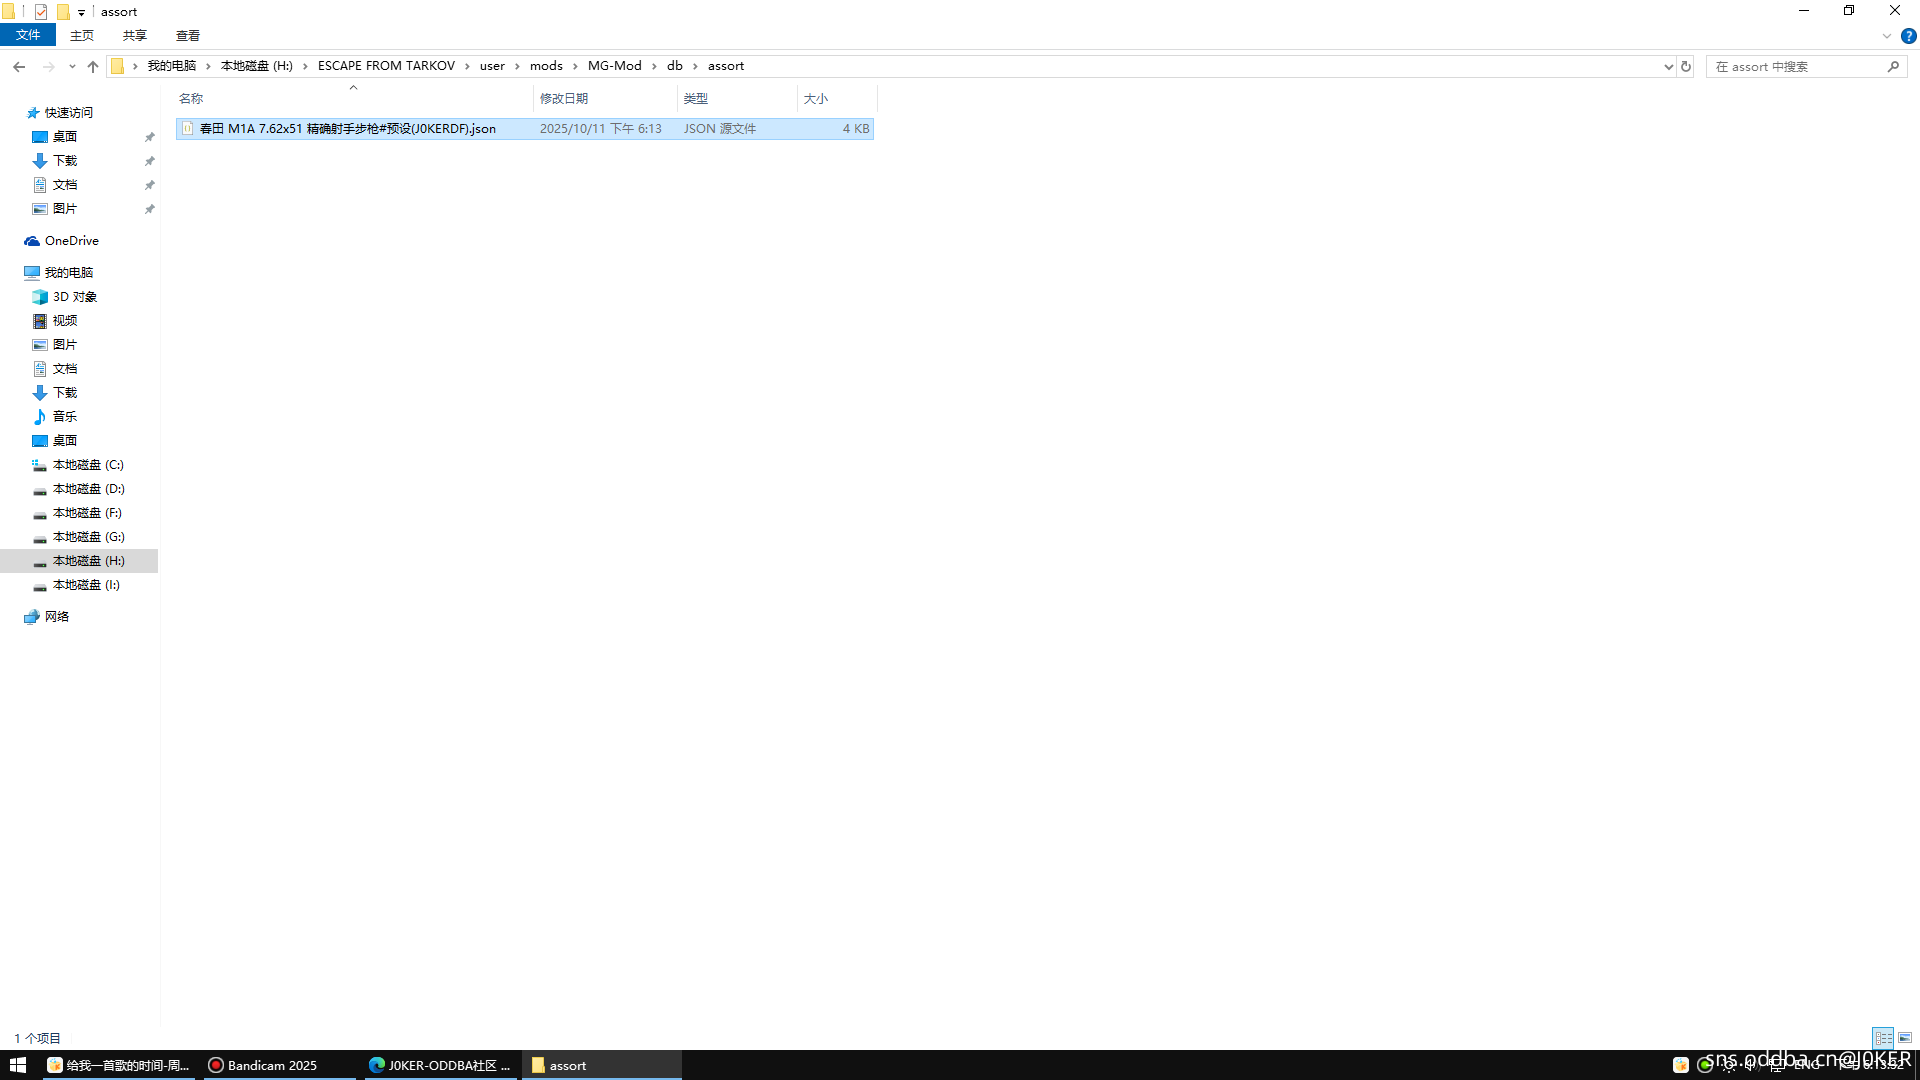Switch to Bandicam 2025 on the taskbar
Viewport: 1920px width, 1080px height.
tap(272, 1065)
